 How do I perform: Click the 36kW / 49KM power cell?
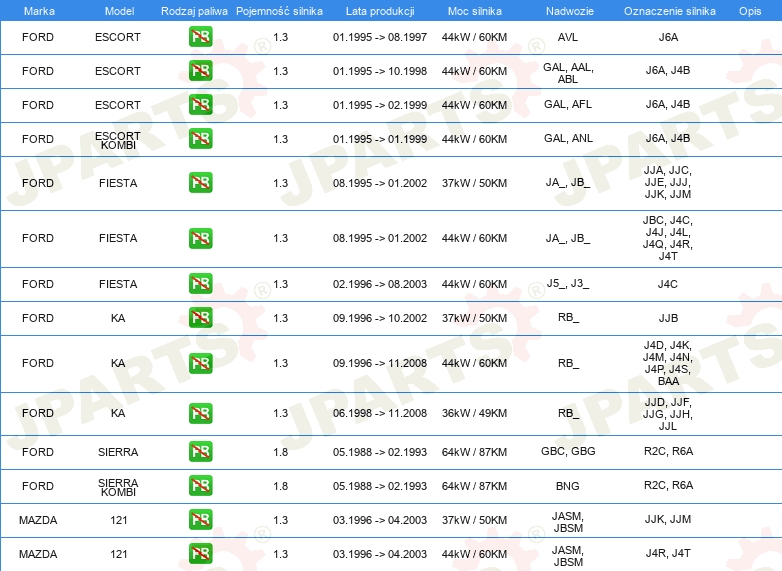(x=474, y=413)
